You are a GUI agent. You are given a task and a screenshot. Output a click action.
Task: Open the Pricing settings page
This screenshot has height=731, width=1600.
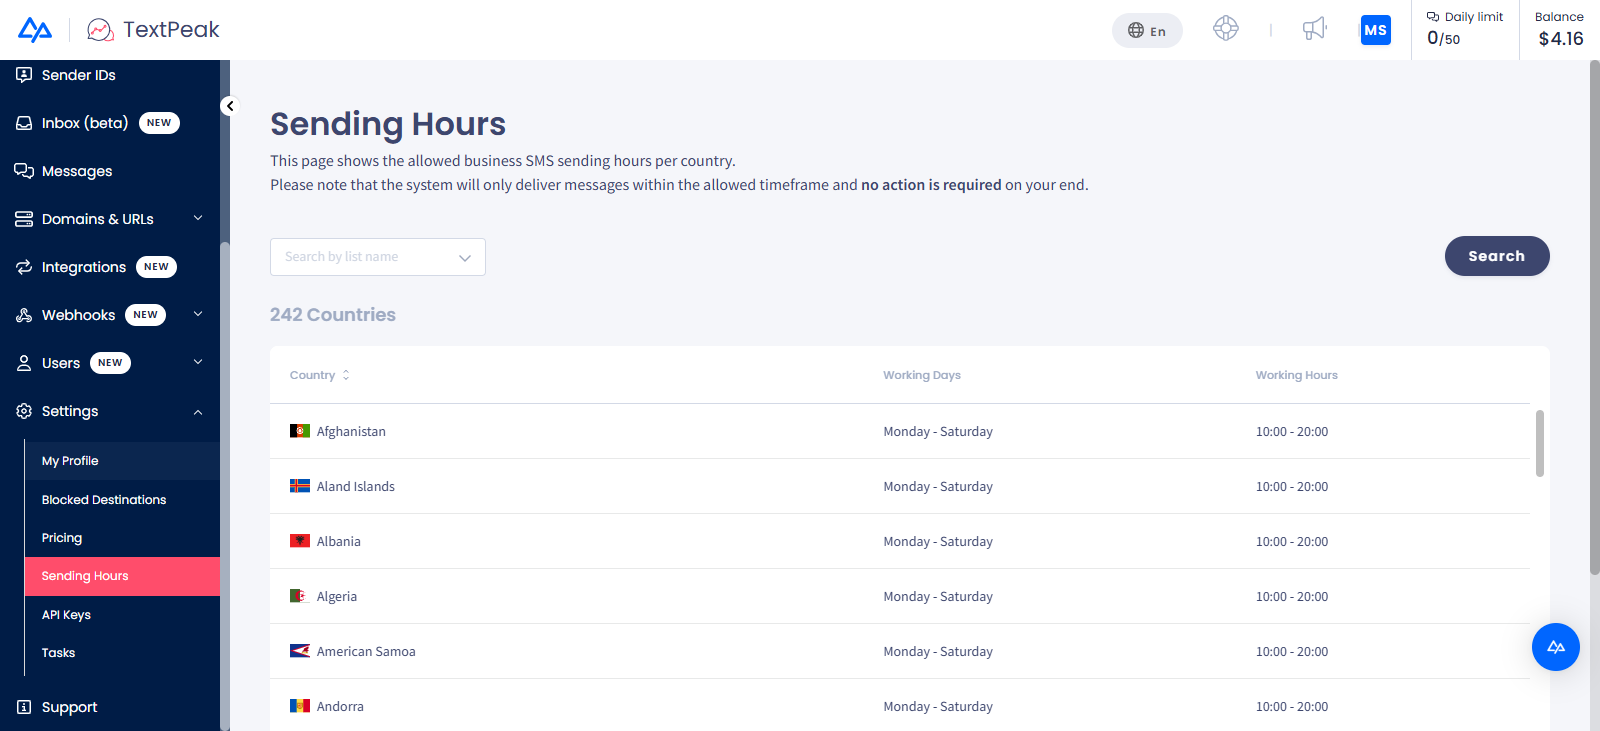pos(122,538)
